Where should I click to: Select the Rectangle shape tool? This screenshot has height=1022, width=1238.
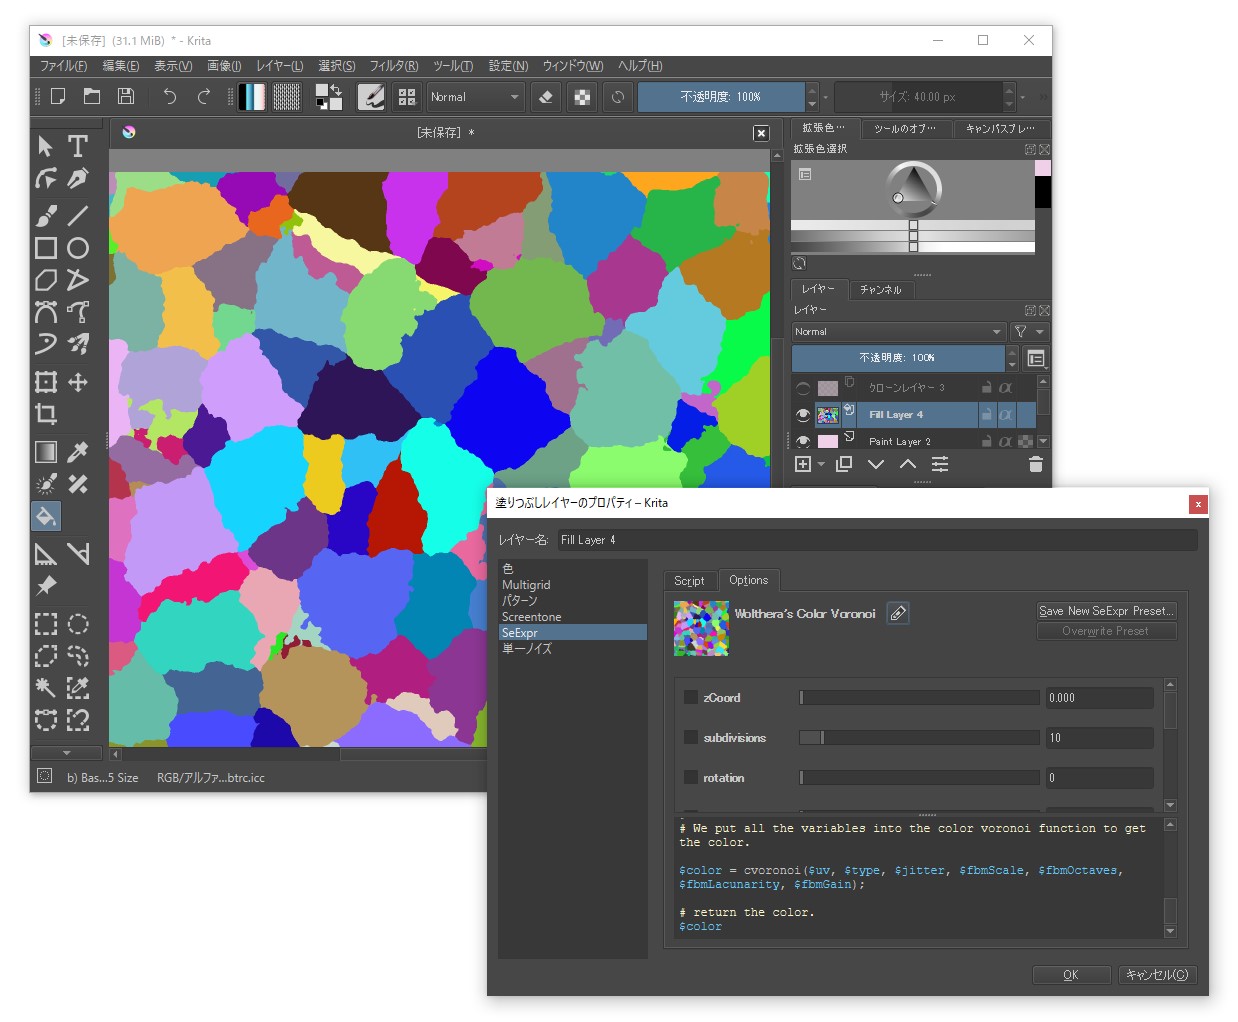pyautogui.click(x=46, y=248)
